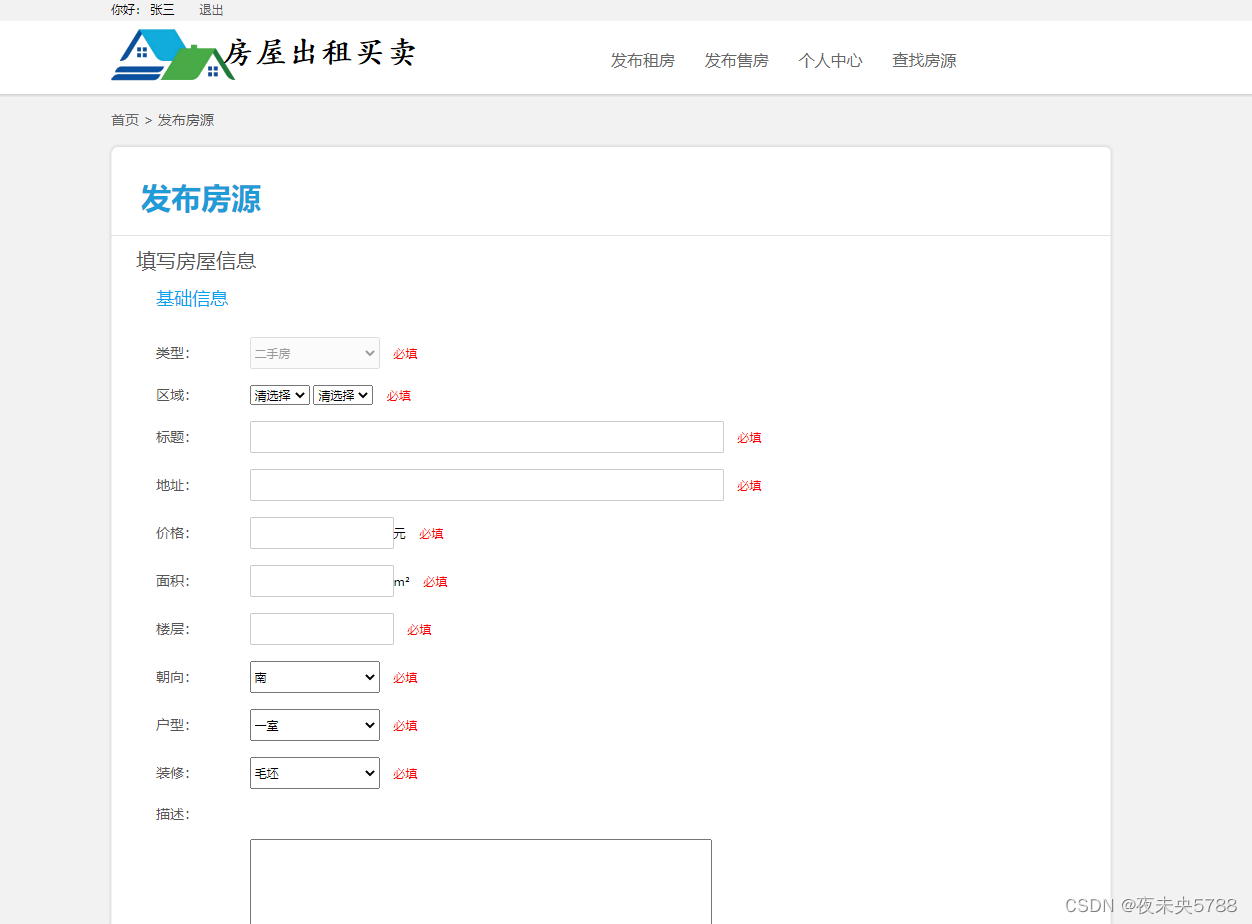Focus the 地址 text input

pos(487,485)
